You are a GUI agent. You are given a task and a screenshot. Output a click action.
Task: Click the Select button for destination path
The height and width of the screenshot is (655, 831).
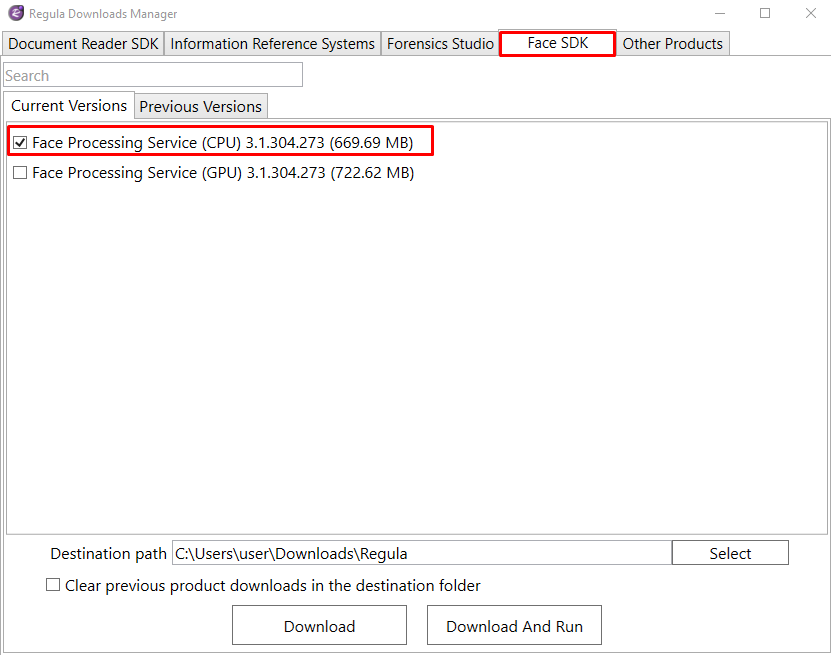(x=730, y=553)
